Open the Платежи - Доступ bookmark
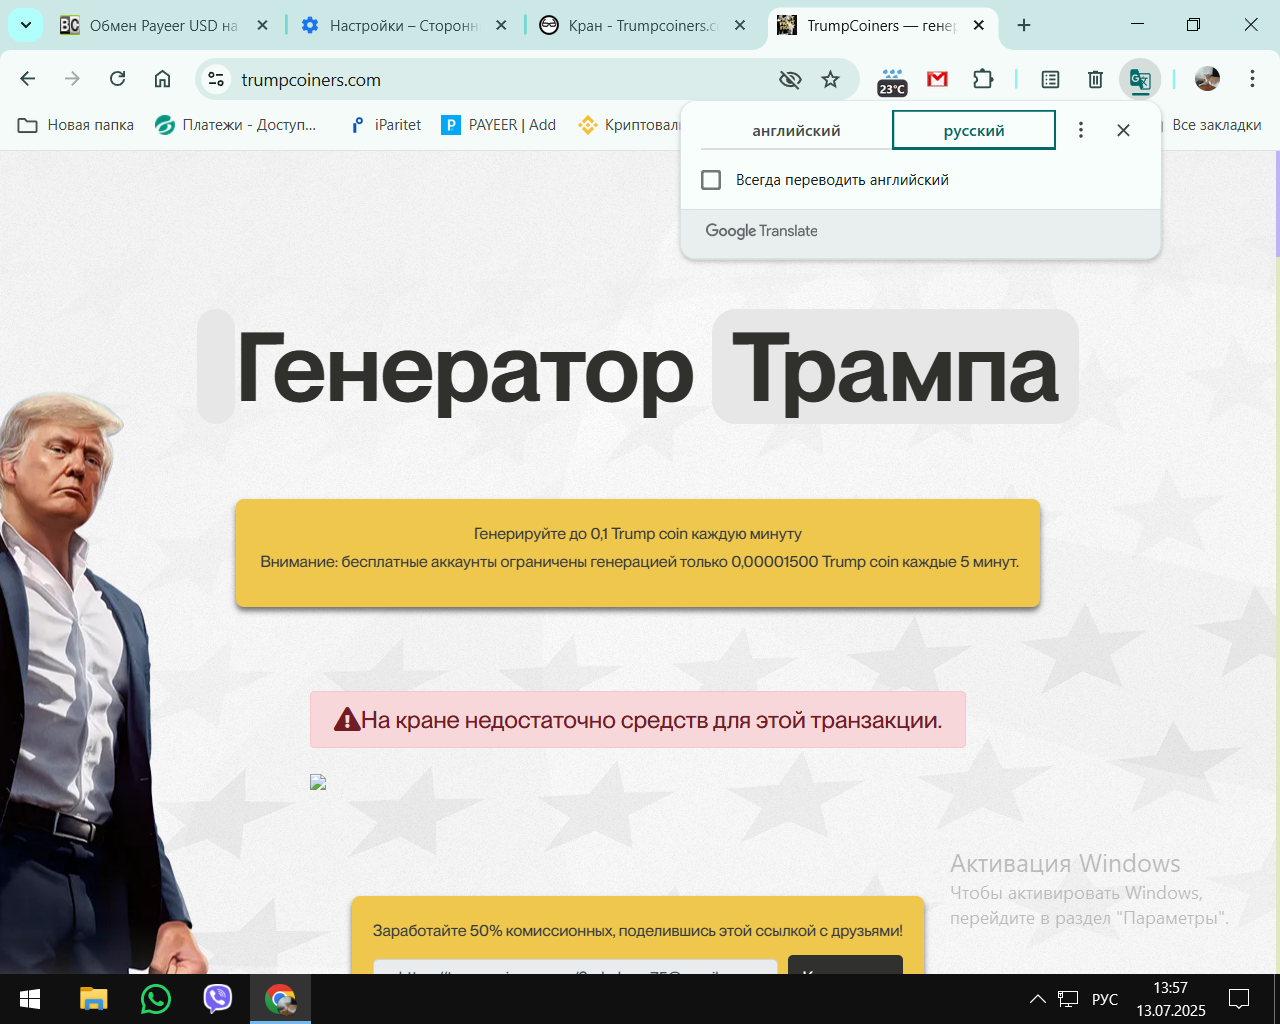This screenshot has width=1280, height=1024. (236, 125)
